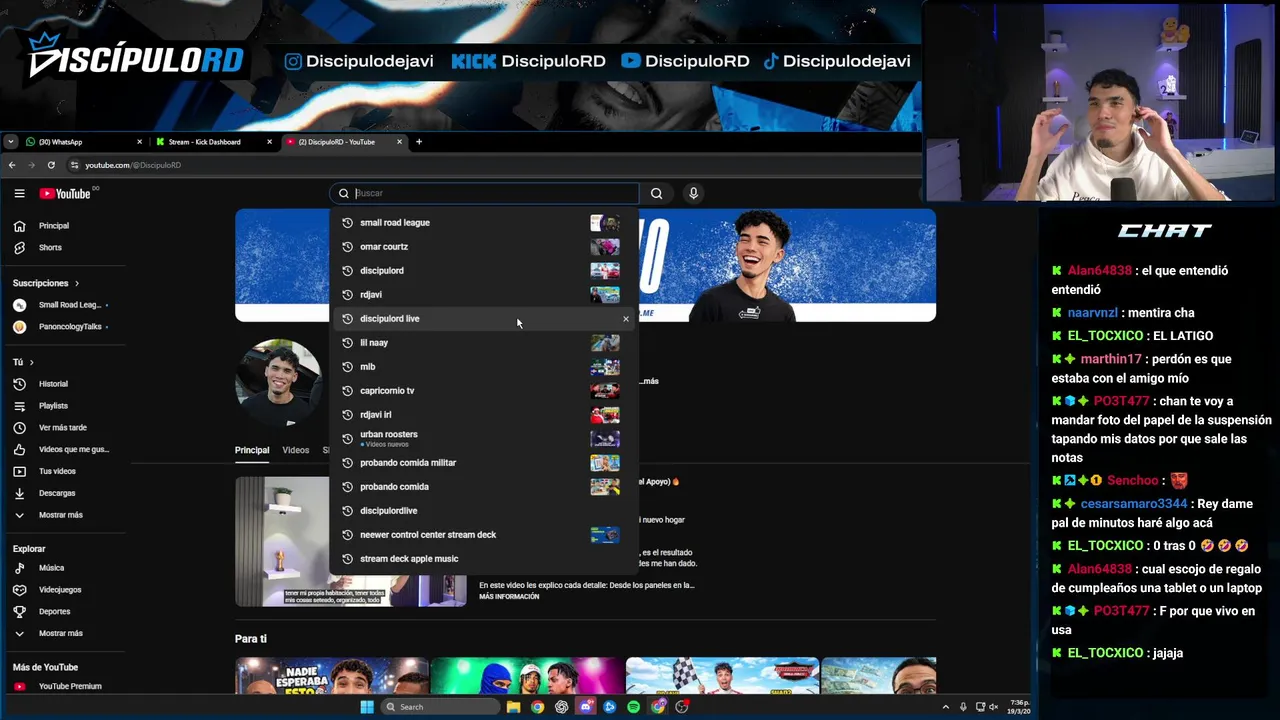Open the tab search dropdown arrow
This screenshot has height=720, width=1280.
10,142
